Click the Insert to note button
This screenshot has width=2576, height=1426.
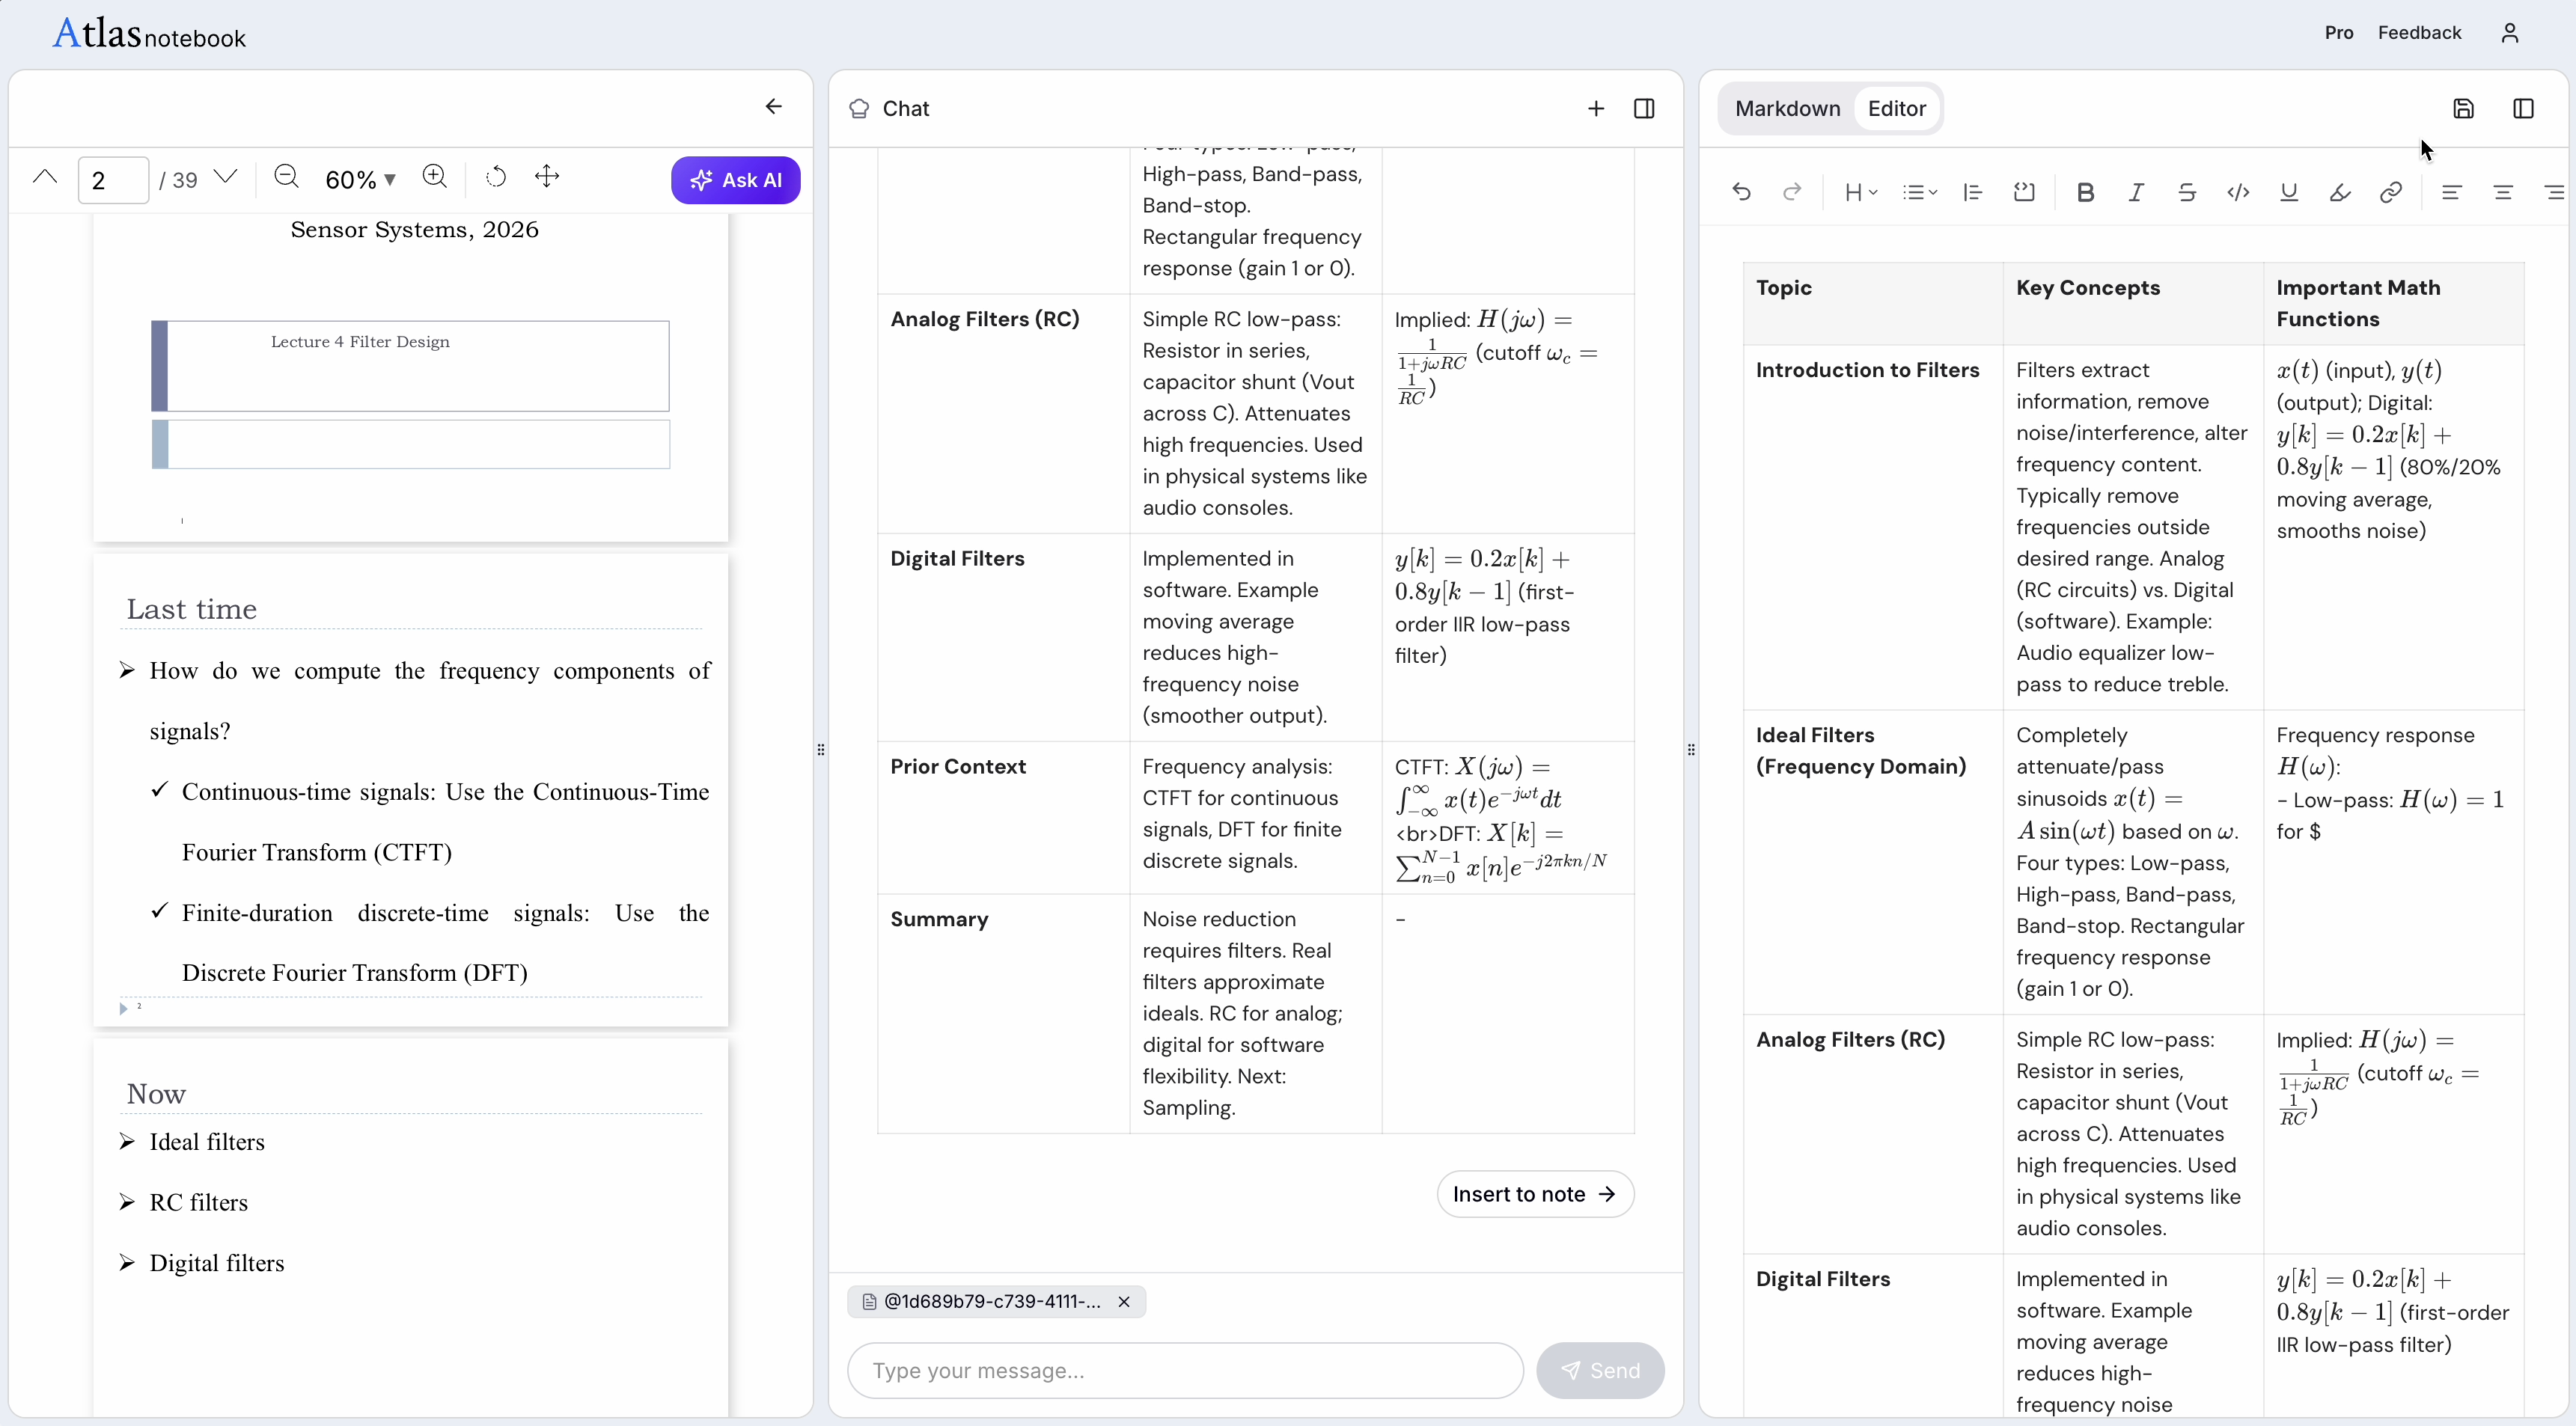click(x=1534, y=1194)
